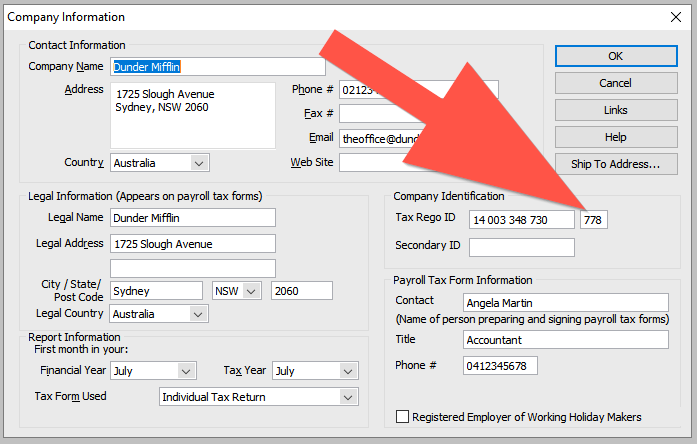The height and width of the screenshot is (444, 697).
Task: Click the Email field
Action: (x=419, y=139)
